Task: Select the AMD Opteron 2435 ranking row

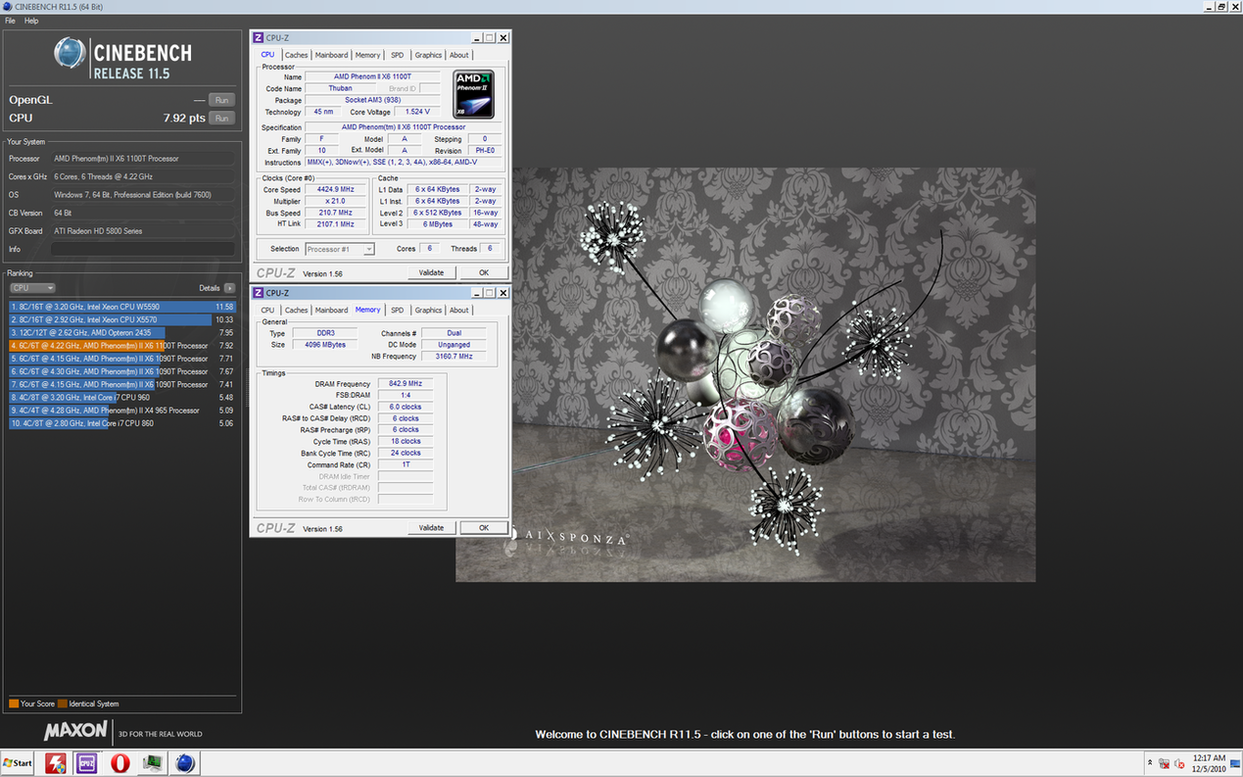Action: (122, 333)
